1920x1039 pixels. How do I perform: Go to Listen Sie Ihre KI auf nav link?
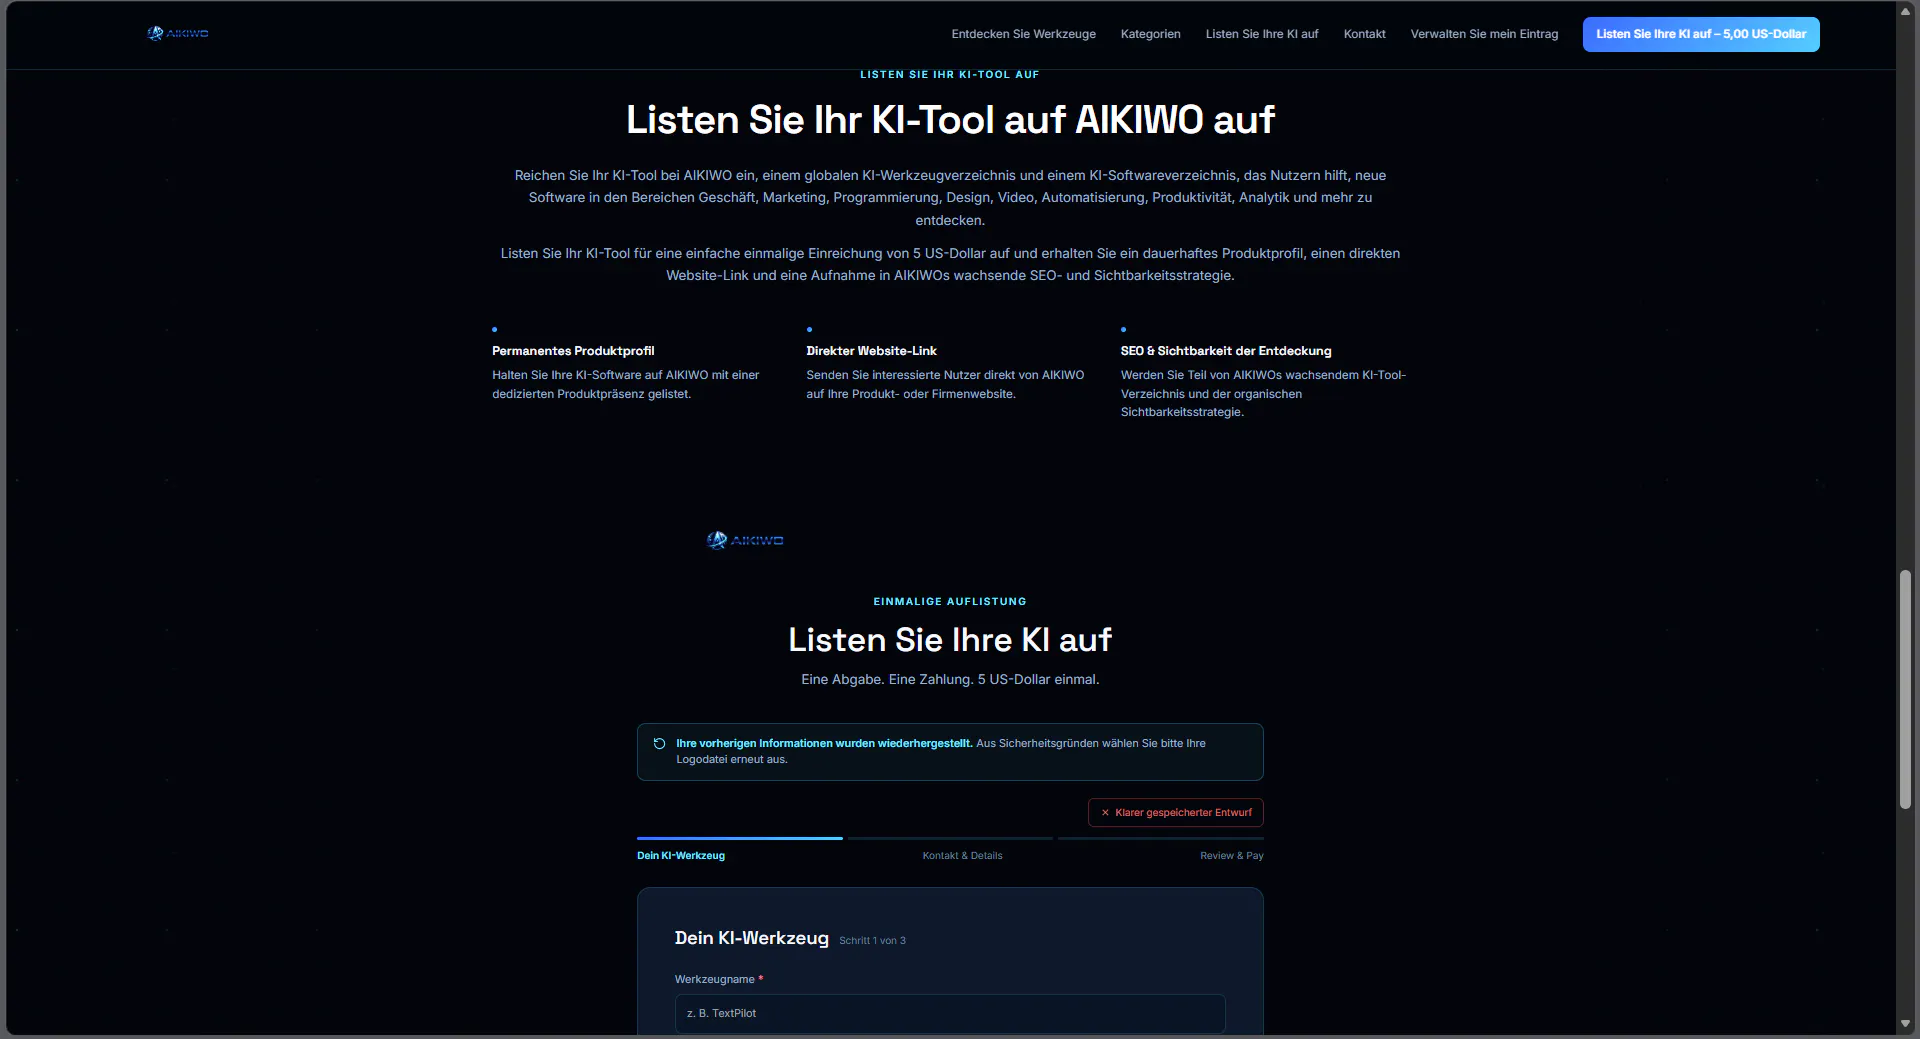(x=1262, y=34)
